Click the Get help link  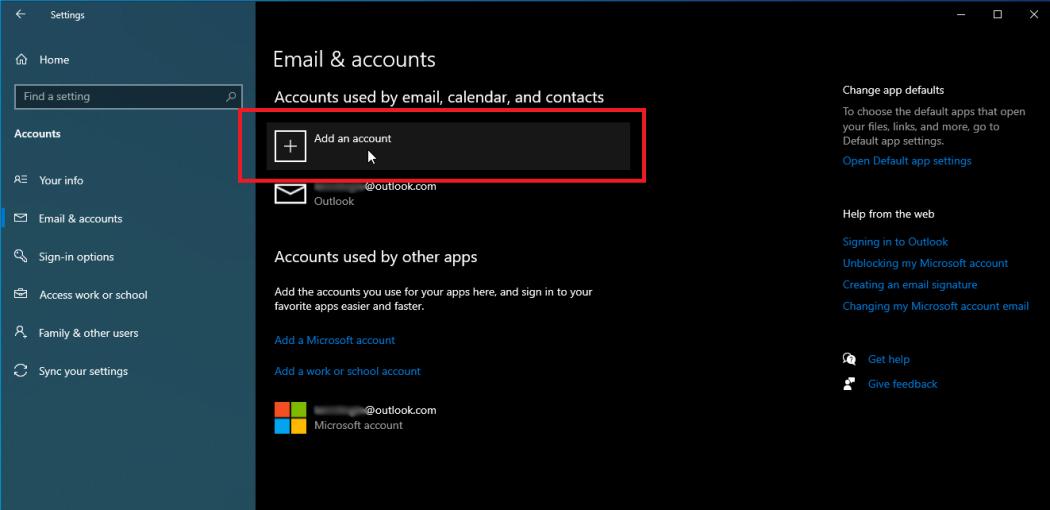coord(889,359)
